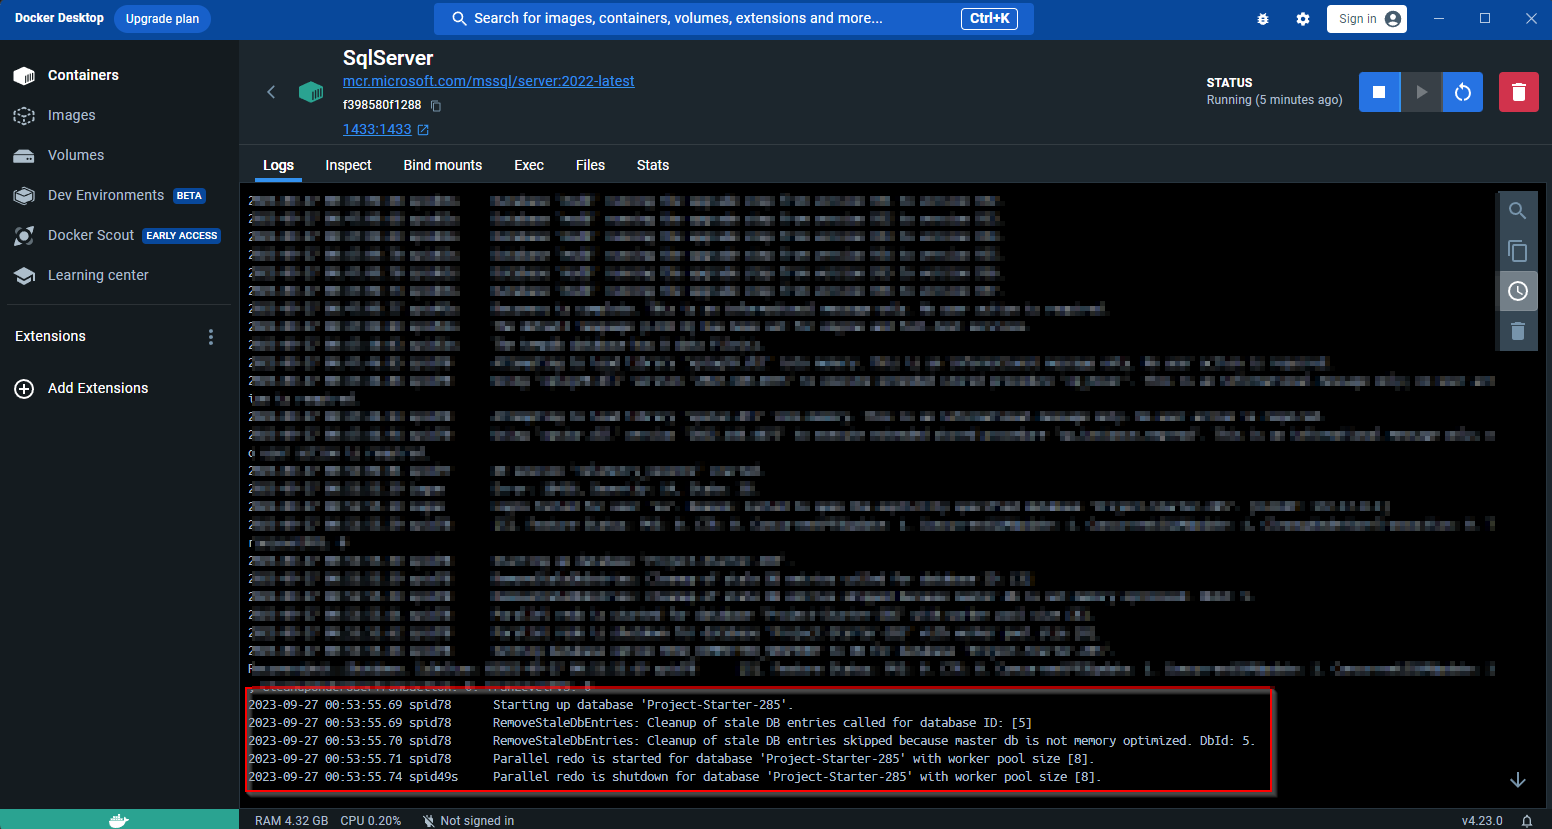The image size is (1552, 829).
Task: Open notifications bell icon
Action: [1527, 821]
